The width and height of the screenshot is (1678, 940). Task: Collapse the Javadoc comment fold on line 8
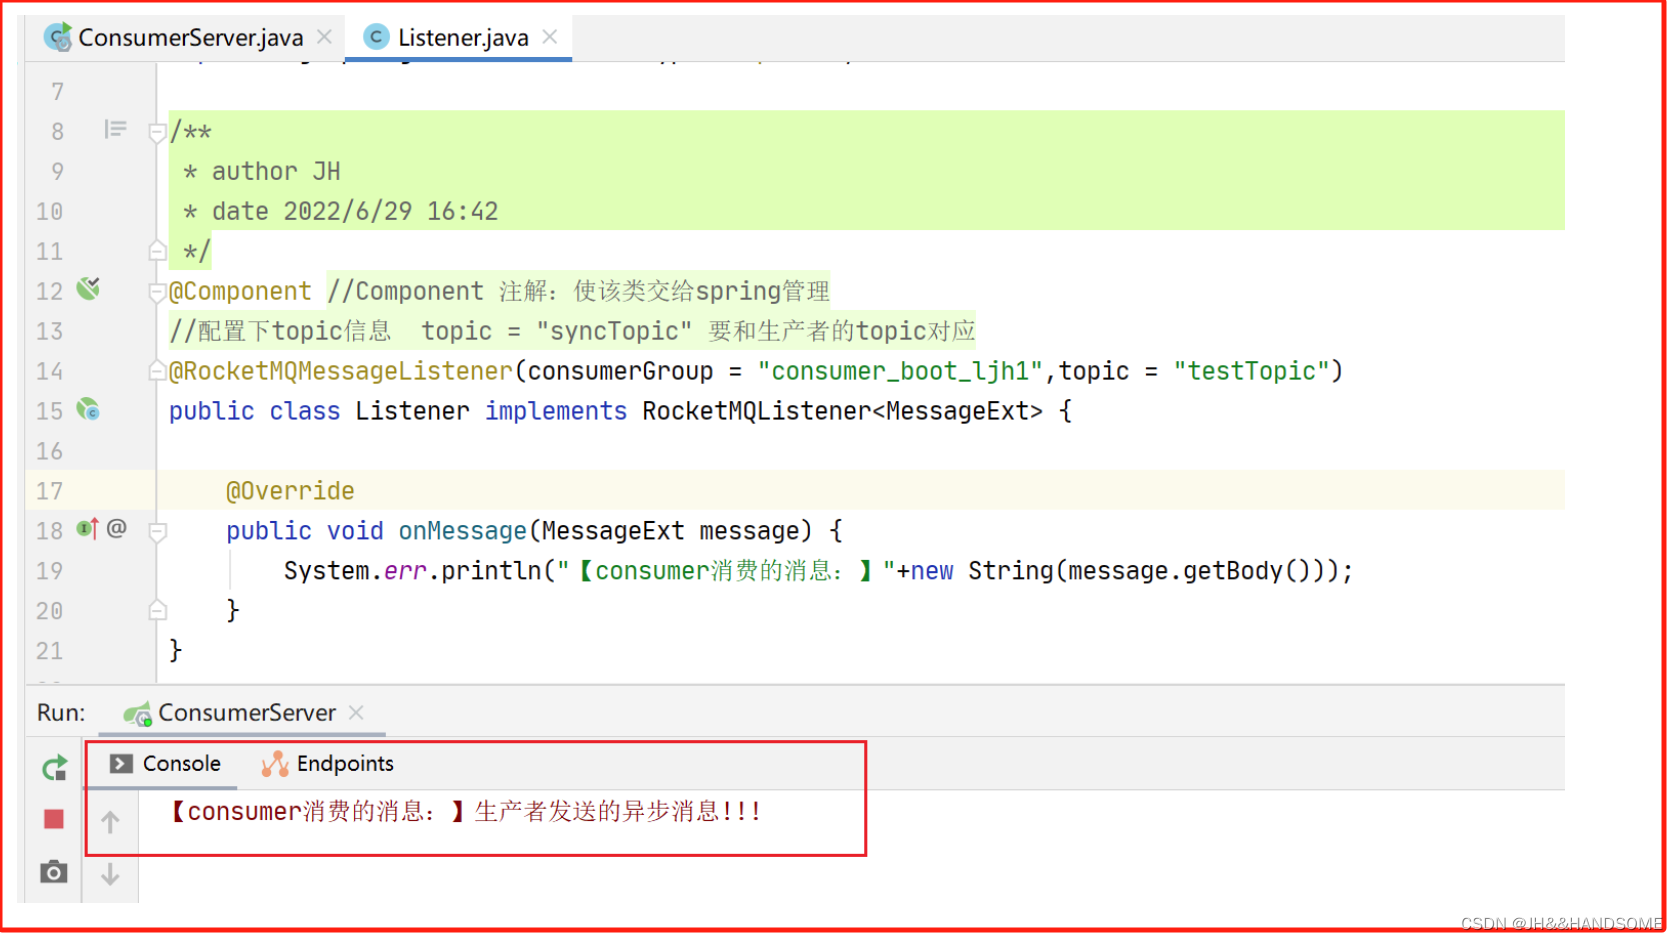coord(157,131)
